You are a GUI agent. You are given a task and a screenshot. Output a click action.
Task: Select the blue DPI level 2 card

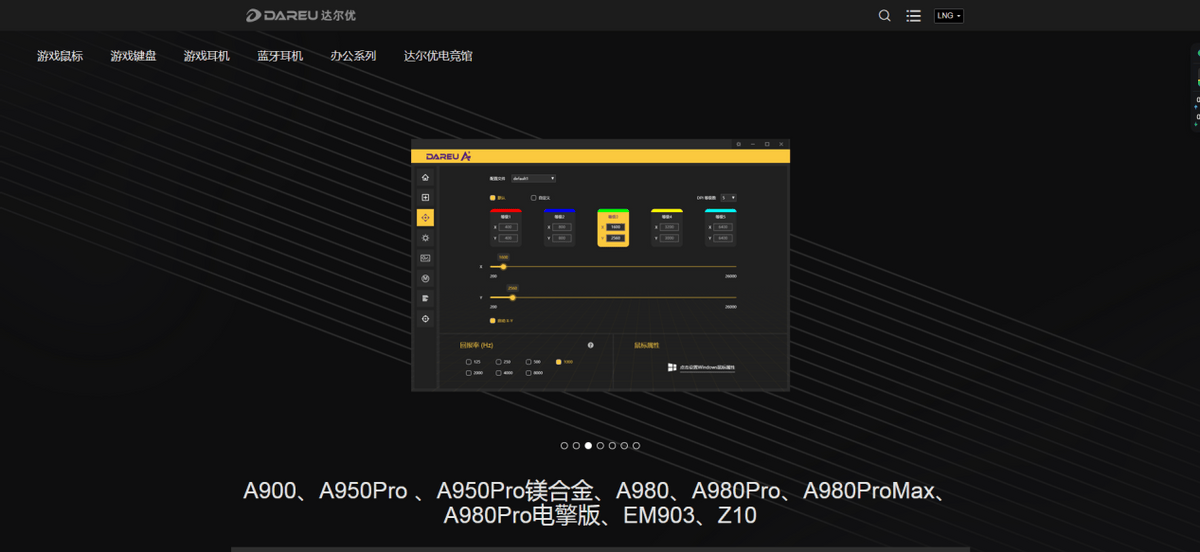pyautogui.click(x=560, y=228)
